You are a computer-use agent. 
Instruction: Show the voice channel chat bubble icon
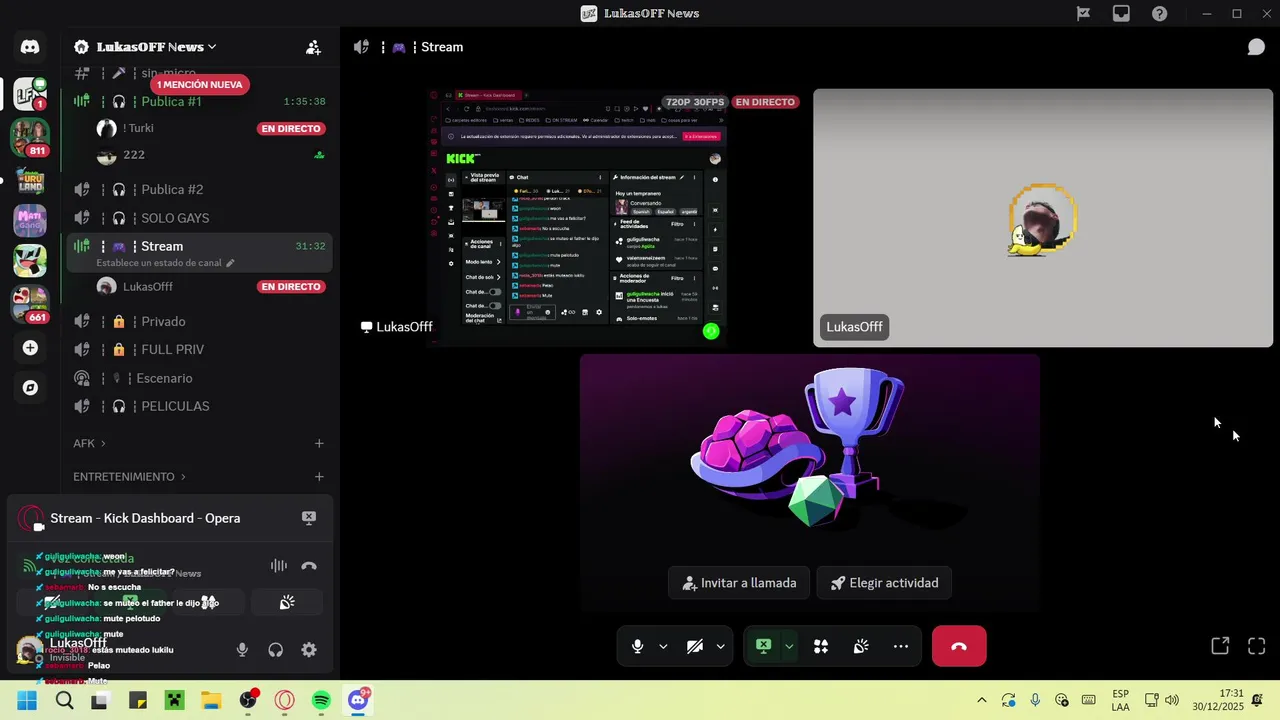[x=1256, y=47]
